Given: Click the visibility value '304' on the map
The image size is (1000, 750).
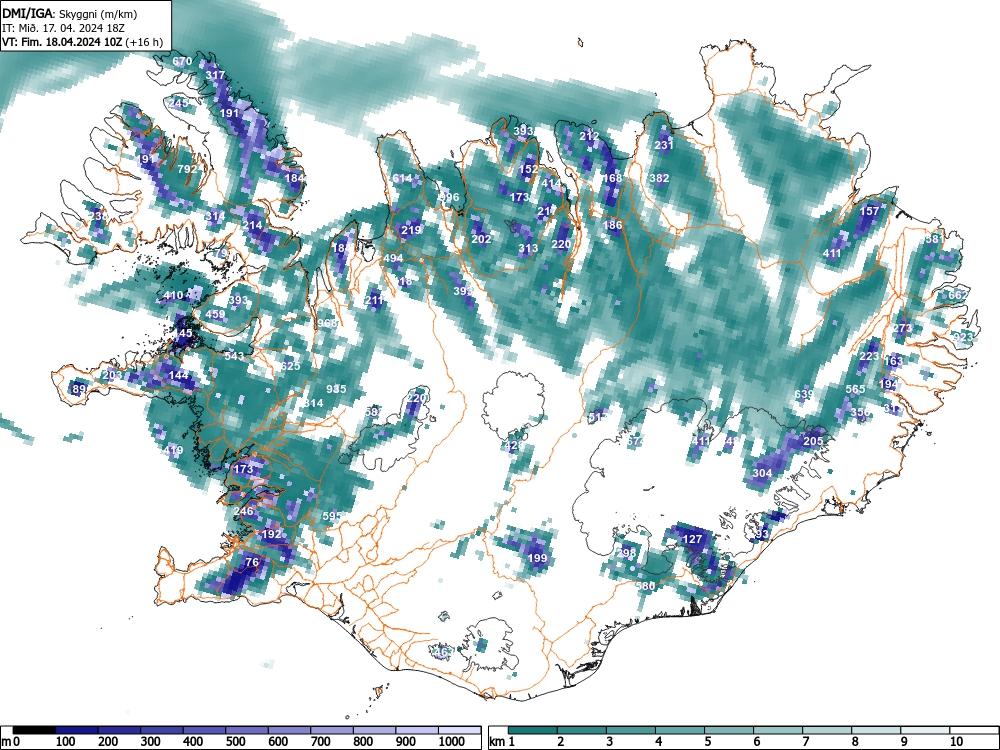Looking at the screenshot, I should click(x=762, y=474).
